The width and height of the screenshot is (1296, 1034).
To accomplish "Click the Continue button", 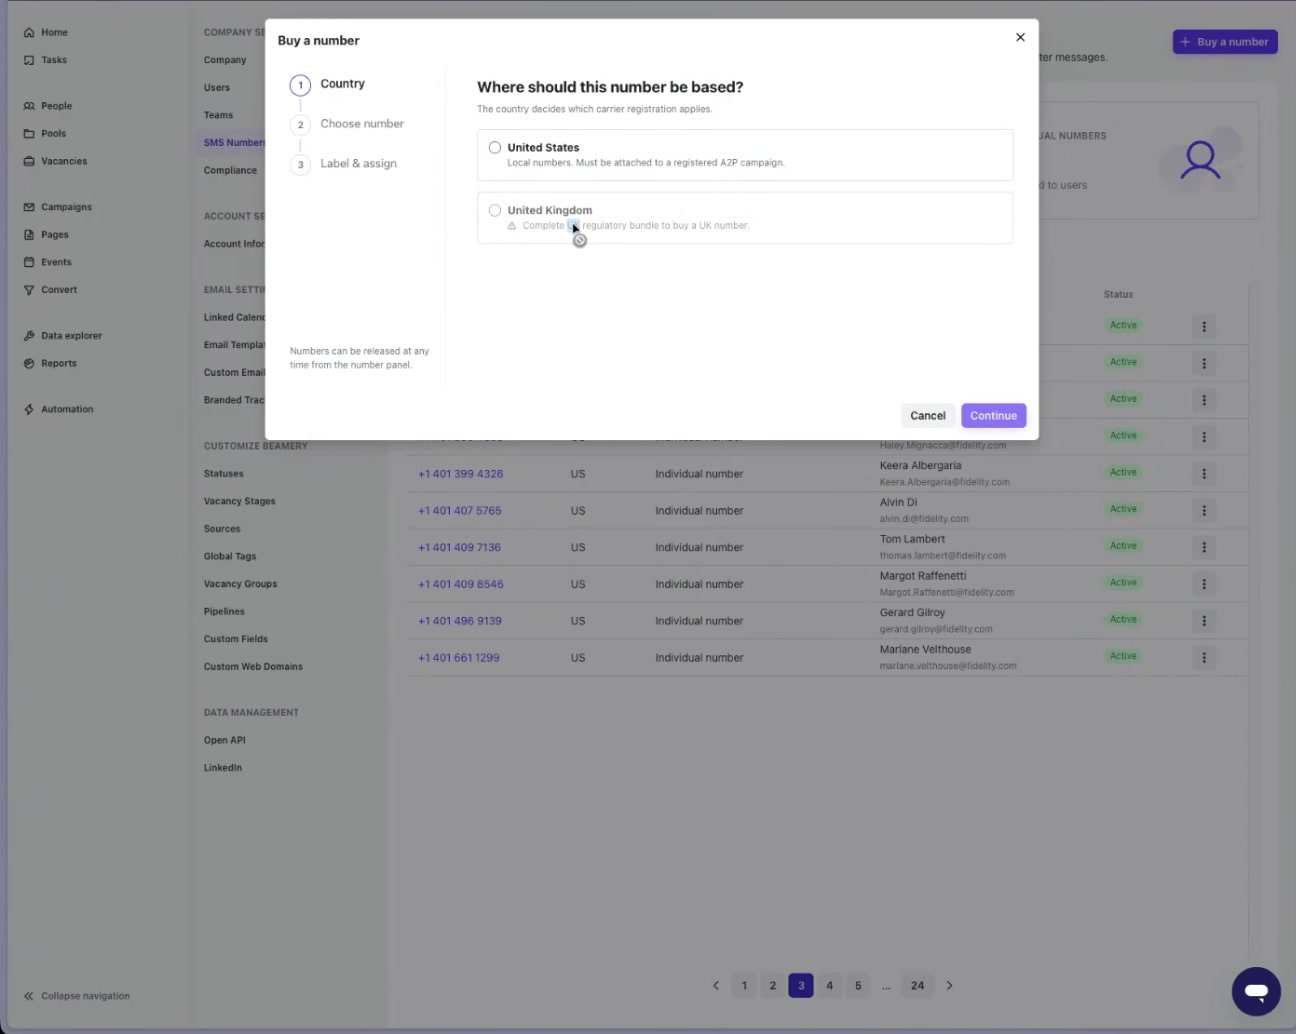I will coord(993,416).
